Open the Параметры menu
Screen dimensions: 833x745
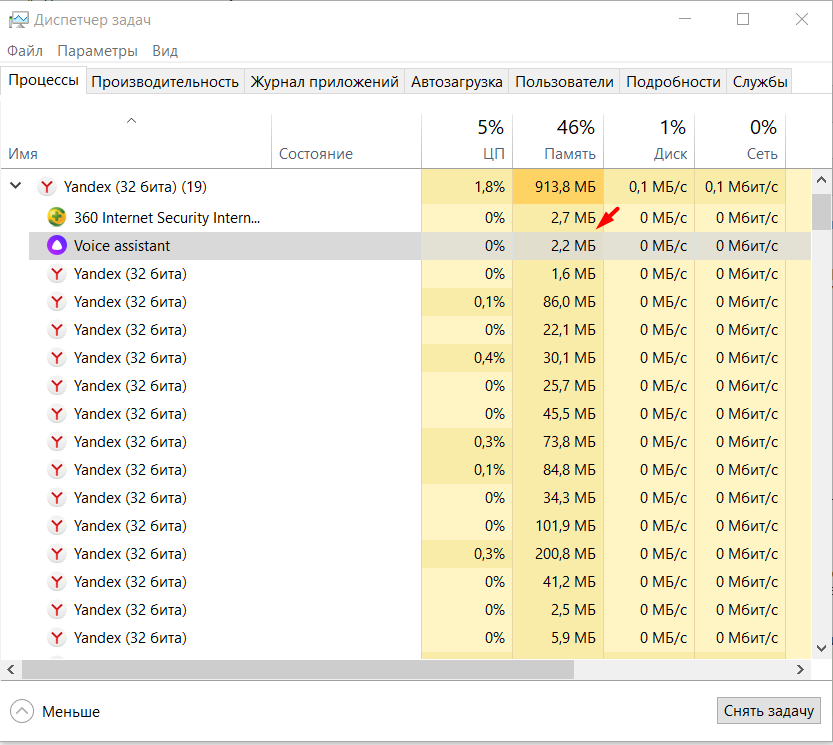(97, 51)
